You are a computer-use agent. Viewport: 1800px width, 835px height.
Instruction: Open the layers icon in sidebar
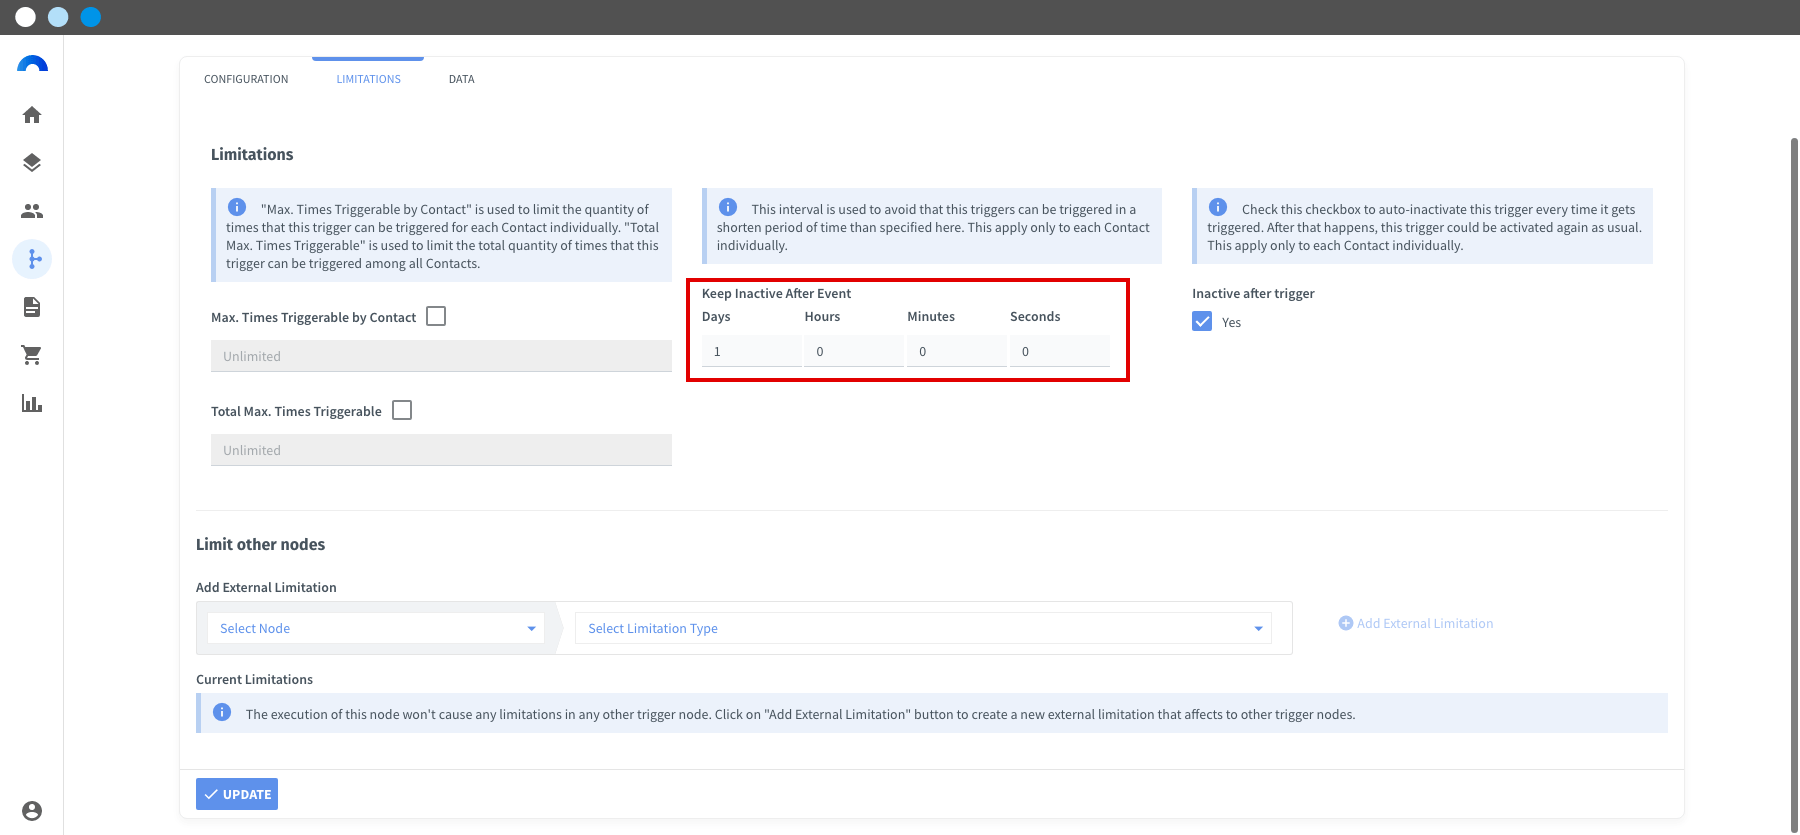[32, 163]
